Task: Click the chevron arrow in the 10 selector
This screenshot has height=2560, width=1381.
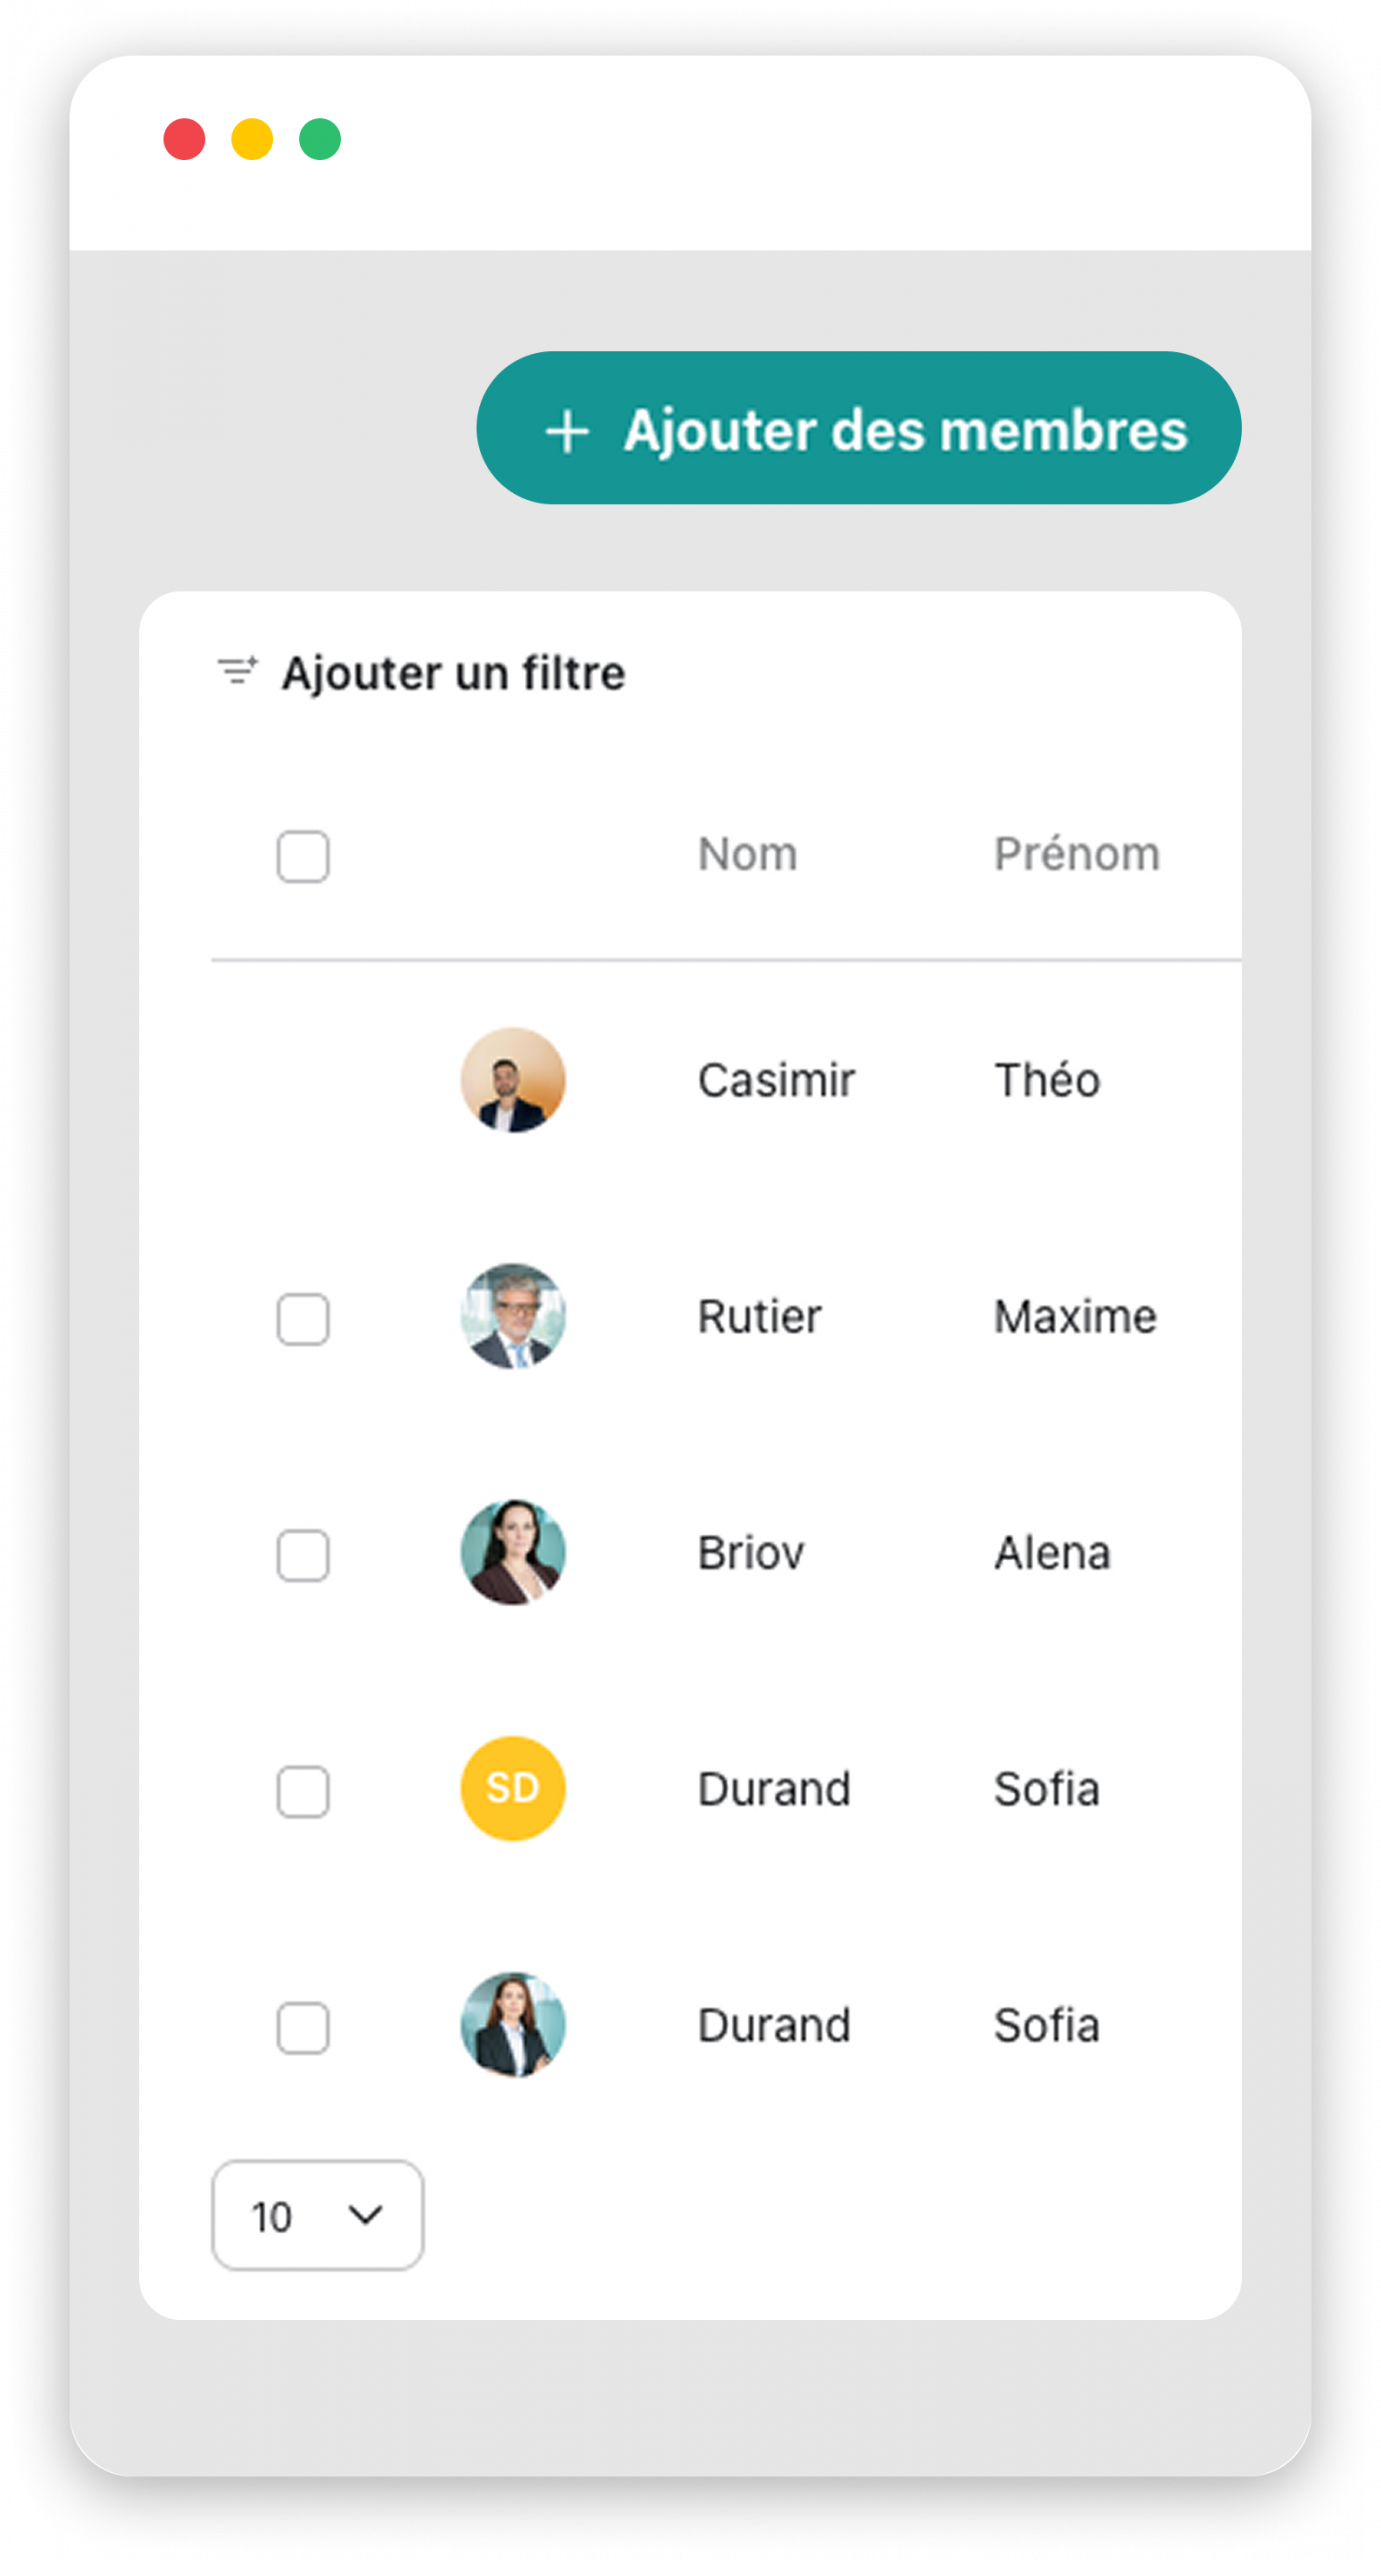Action: click(x=365, y=2215)
